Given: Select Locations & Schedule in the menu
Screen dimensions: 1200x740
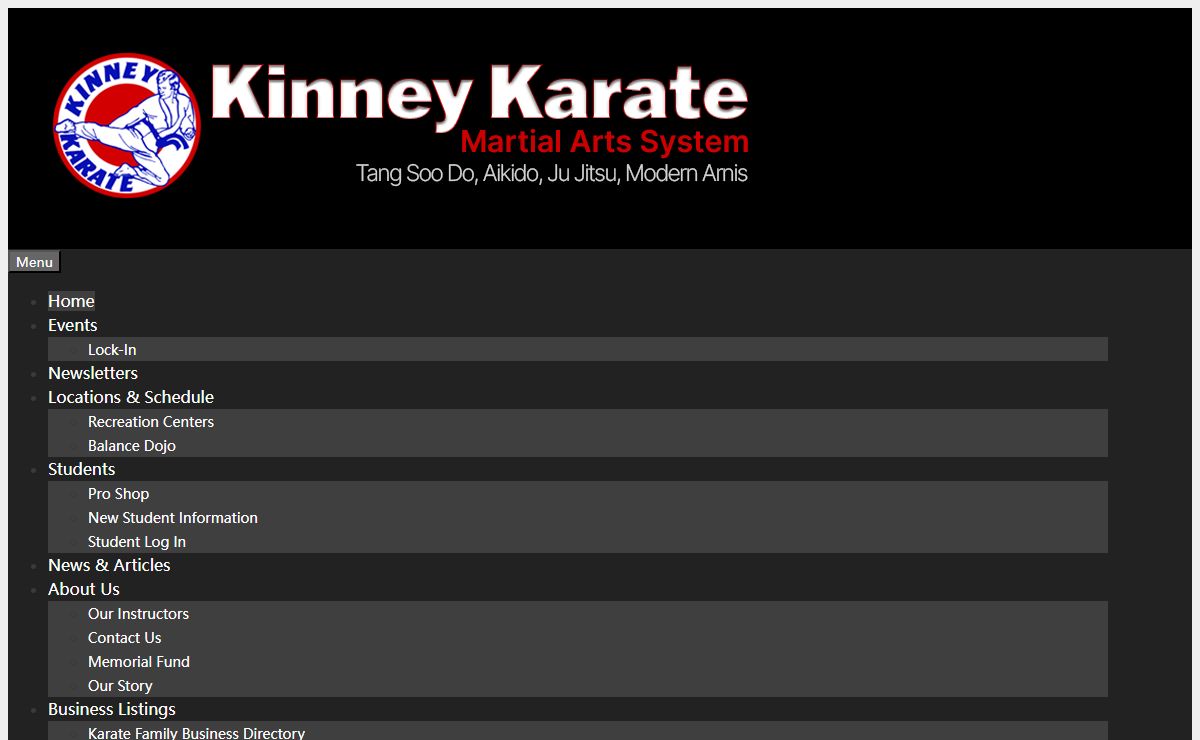Looking at the screenshot, I should 131,397.
